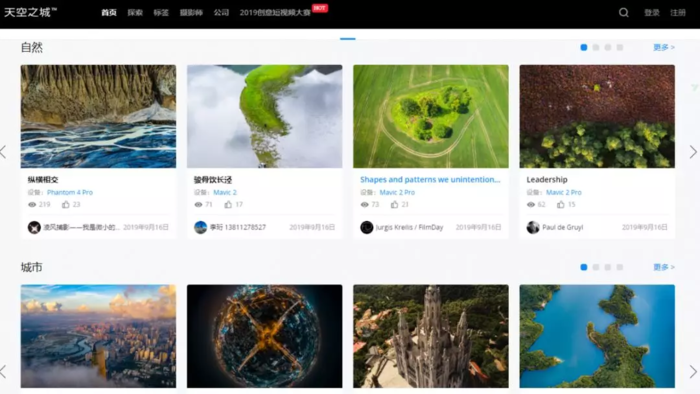Open the Mavic 2 device link on the reflection card
700x394 pixels.
[x=225, y=192]
